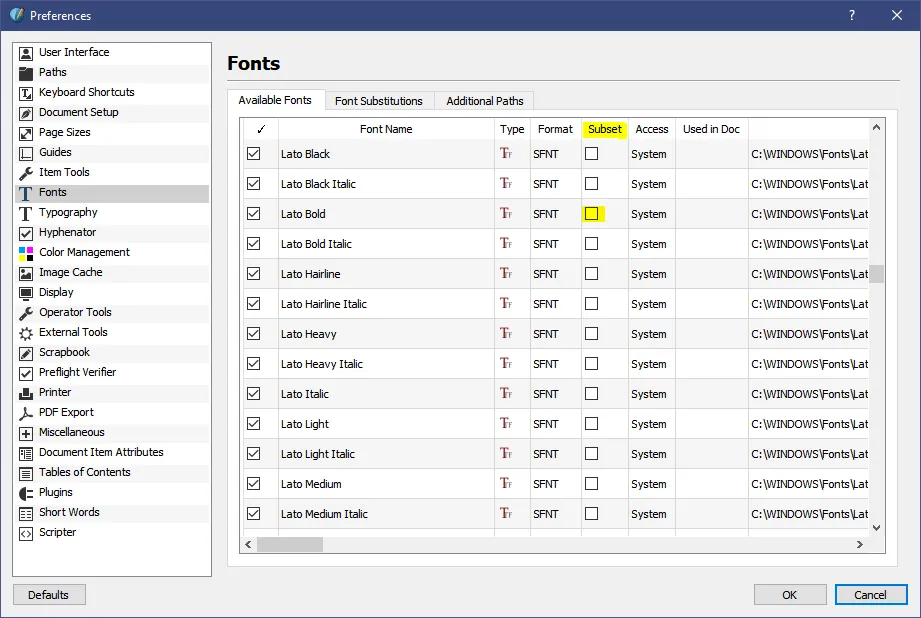
Task: Click Document Item Attributes icon
Action: 26,453
